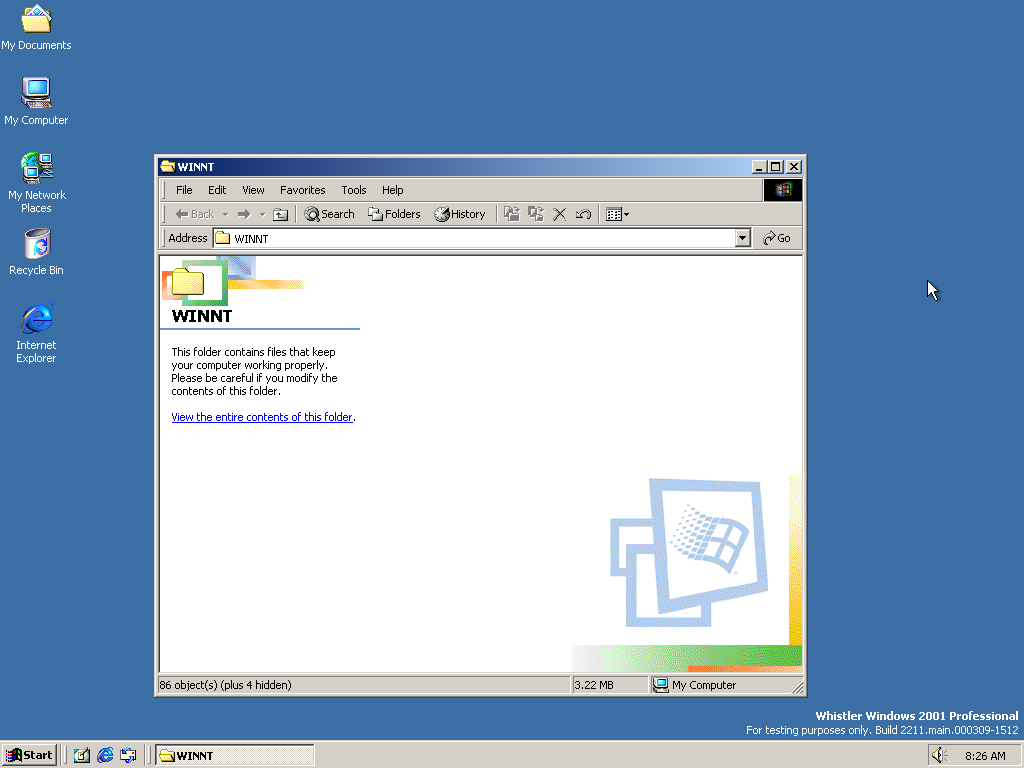Go up one folder level
This screenshot has height=768, width=1024.
tap(280, 214)
